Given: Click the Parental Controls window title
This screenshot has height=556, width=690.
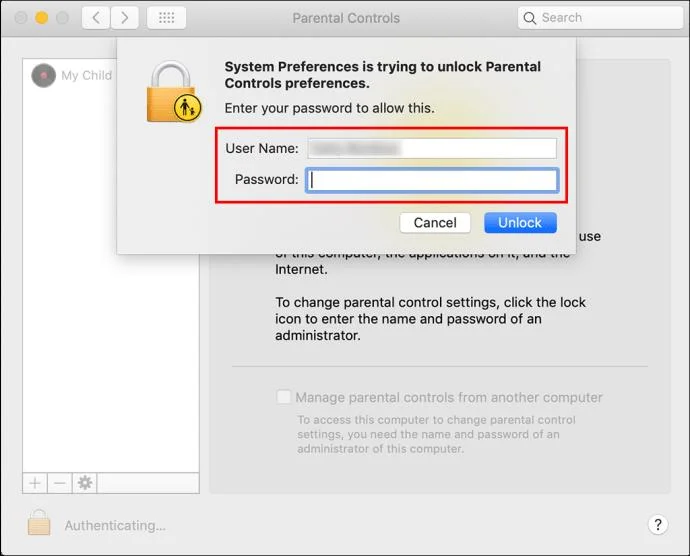Looking at the screenshot, I should [346, 18].
